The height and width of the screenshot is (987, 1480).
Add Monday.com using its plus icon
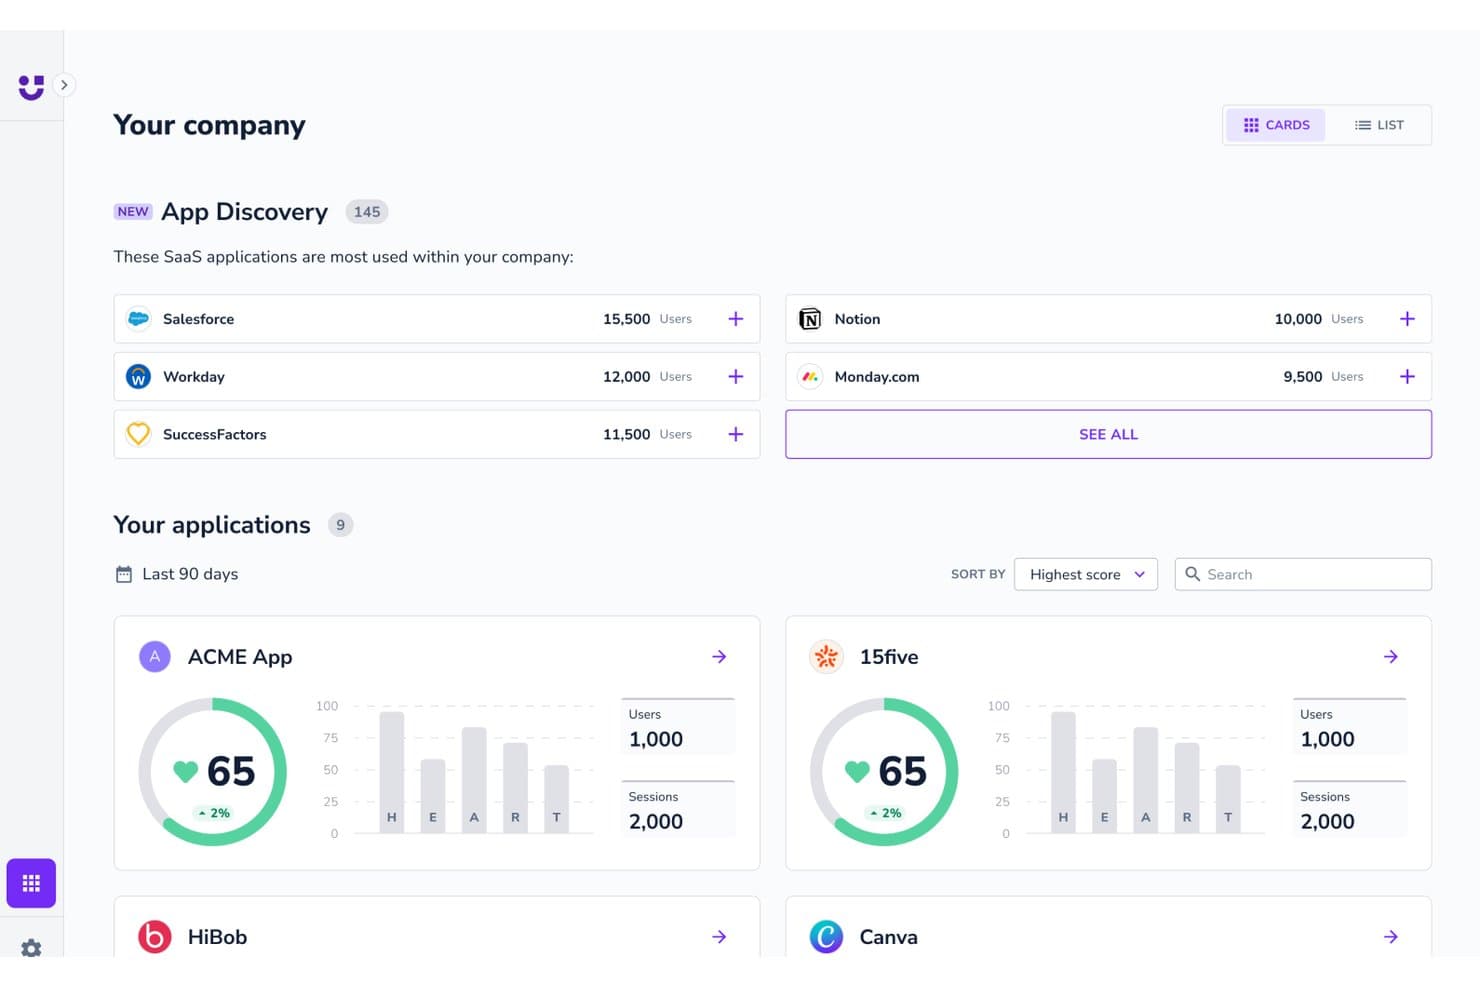pyautogui.click(x=1407, y=377)
